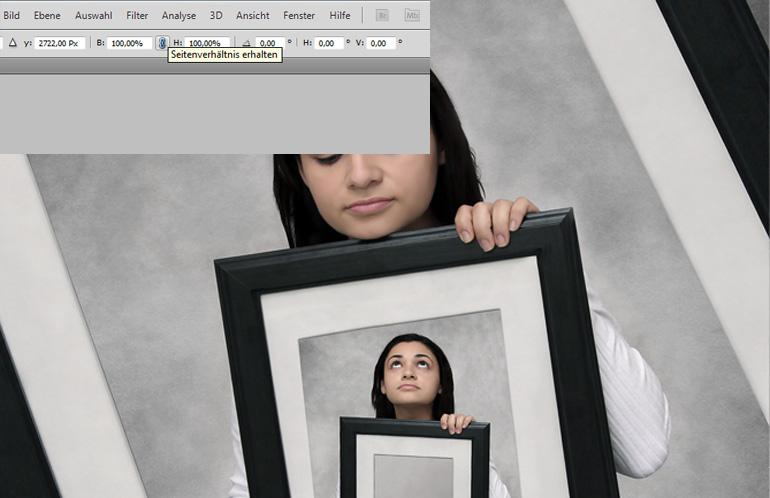
Task: Open the Hilfe menu
Action: (x=340, y=15)
